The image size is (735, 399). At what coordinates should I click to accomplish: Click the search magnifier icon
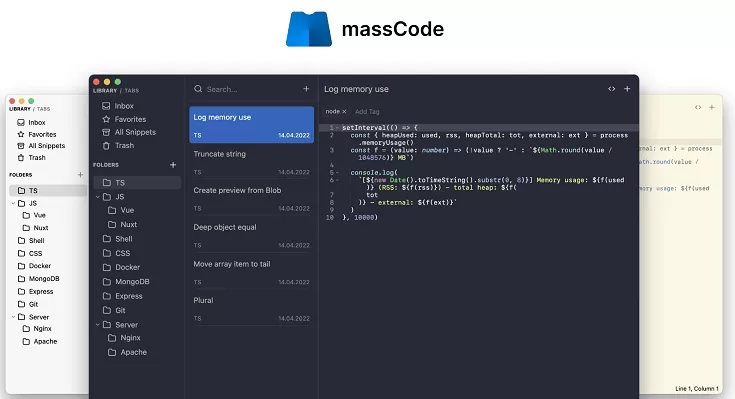click(x=198, y=89)
